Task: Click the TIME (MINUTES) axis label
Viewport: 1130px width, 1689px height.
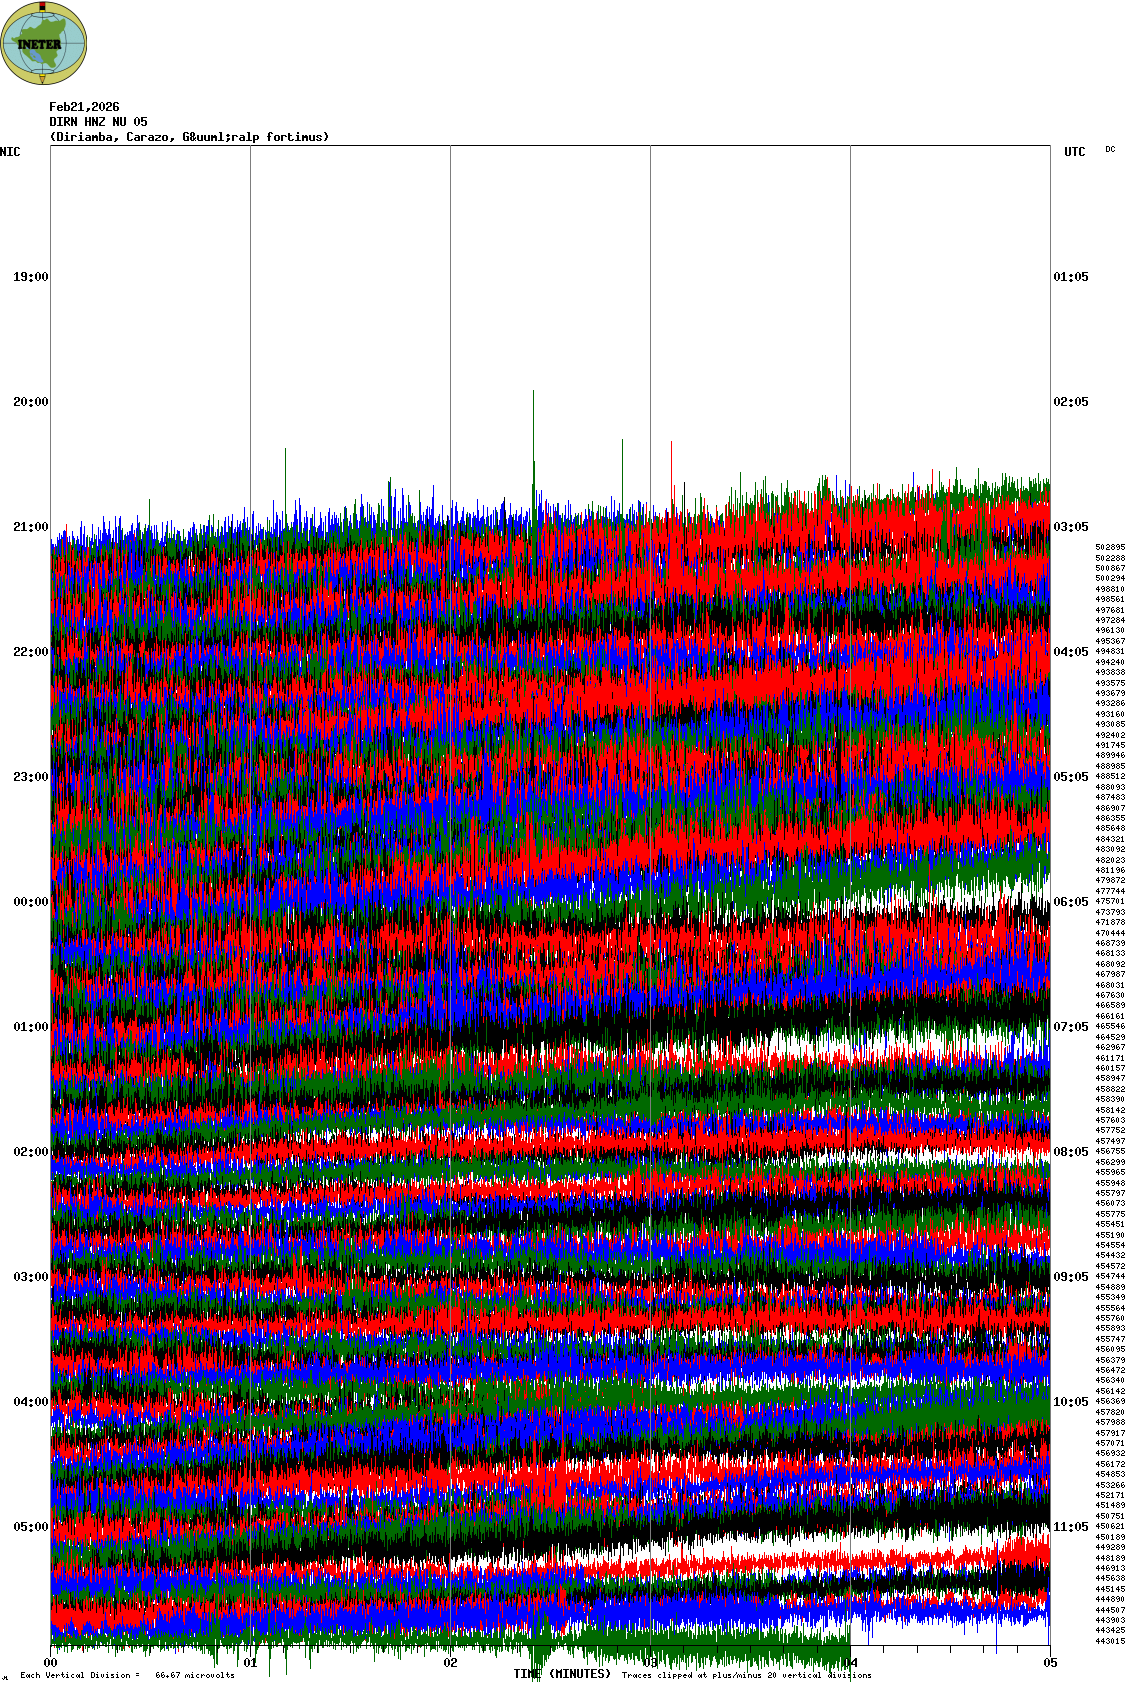Action: click(x=562, y=1674)
